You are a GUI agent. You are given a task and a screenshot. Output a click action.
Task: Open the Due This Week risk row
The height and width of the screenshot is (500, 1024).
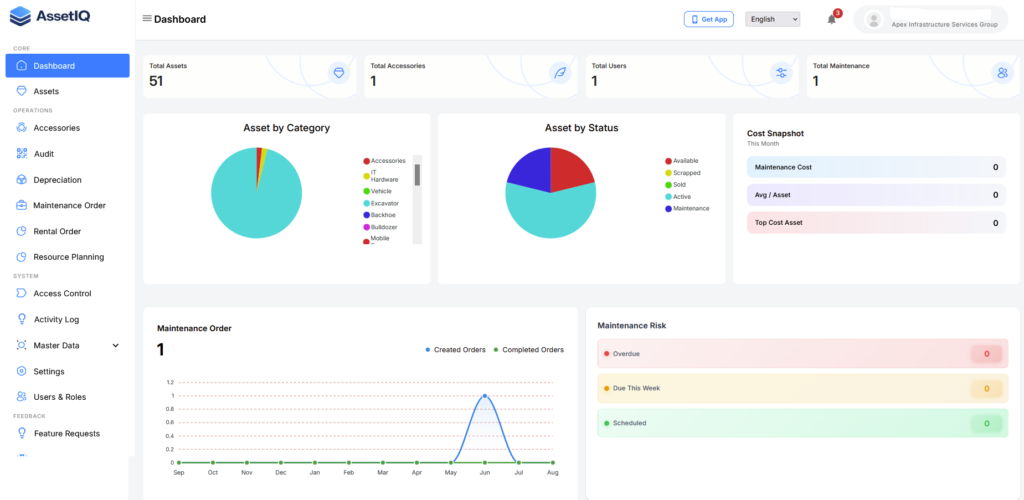pyautogui.click(x=803, y=388)
